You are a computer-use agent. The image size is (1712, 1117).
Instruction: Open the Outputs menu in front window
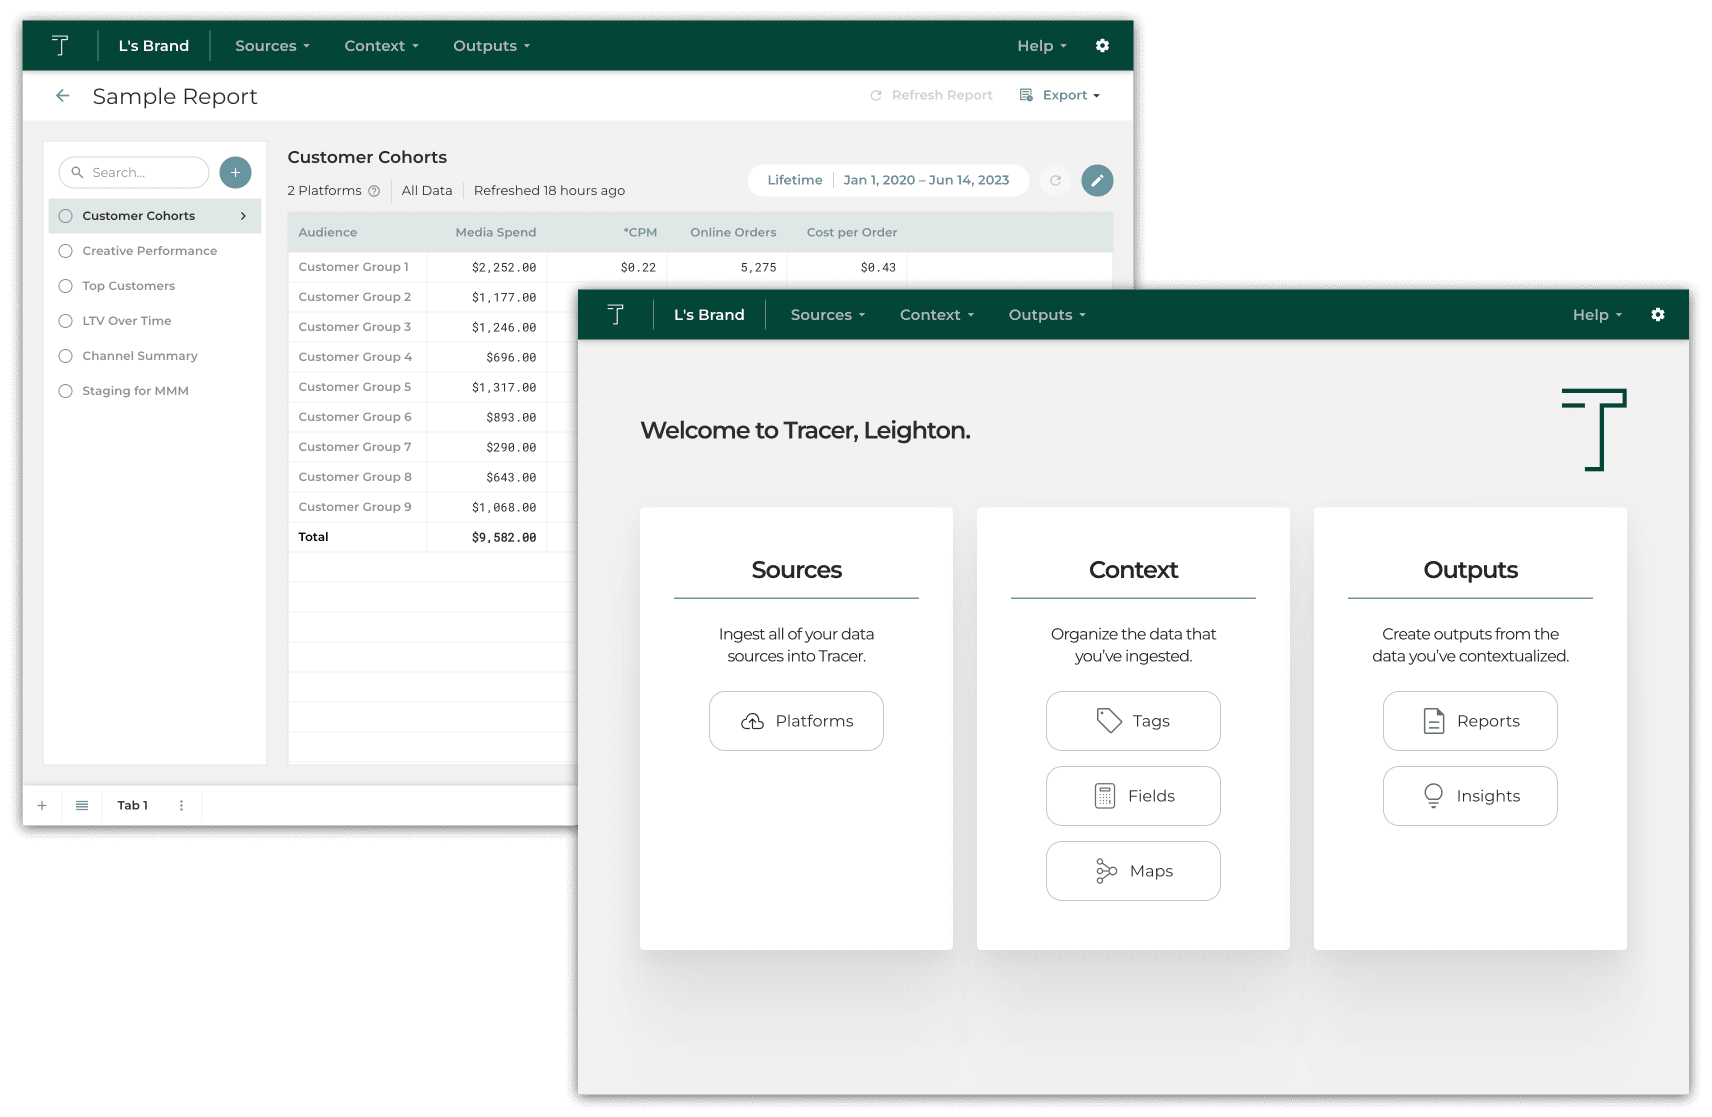coord(1047,315)
